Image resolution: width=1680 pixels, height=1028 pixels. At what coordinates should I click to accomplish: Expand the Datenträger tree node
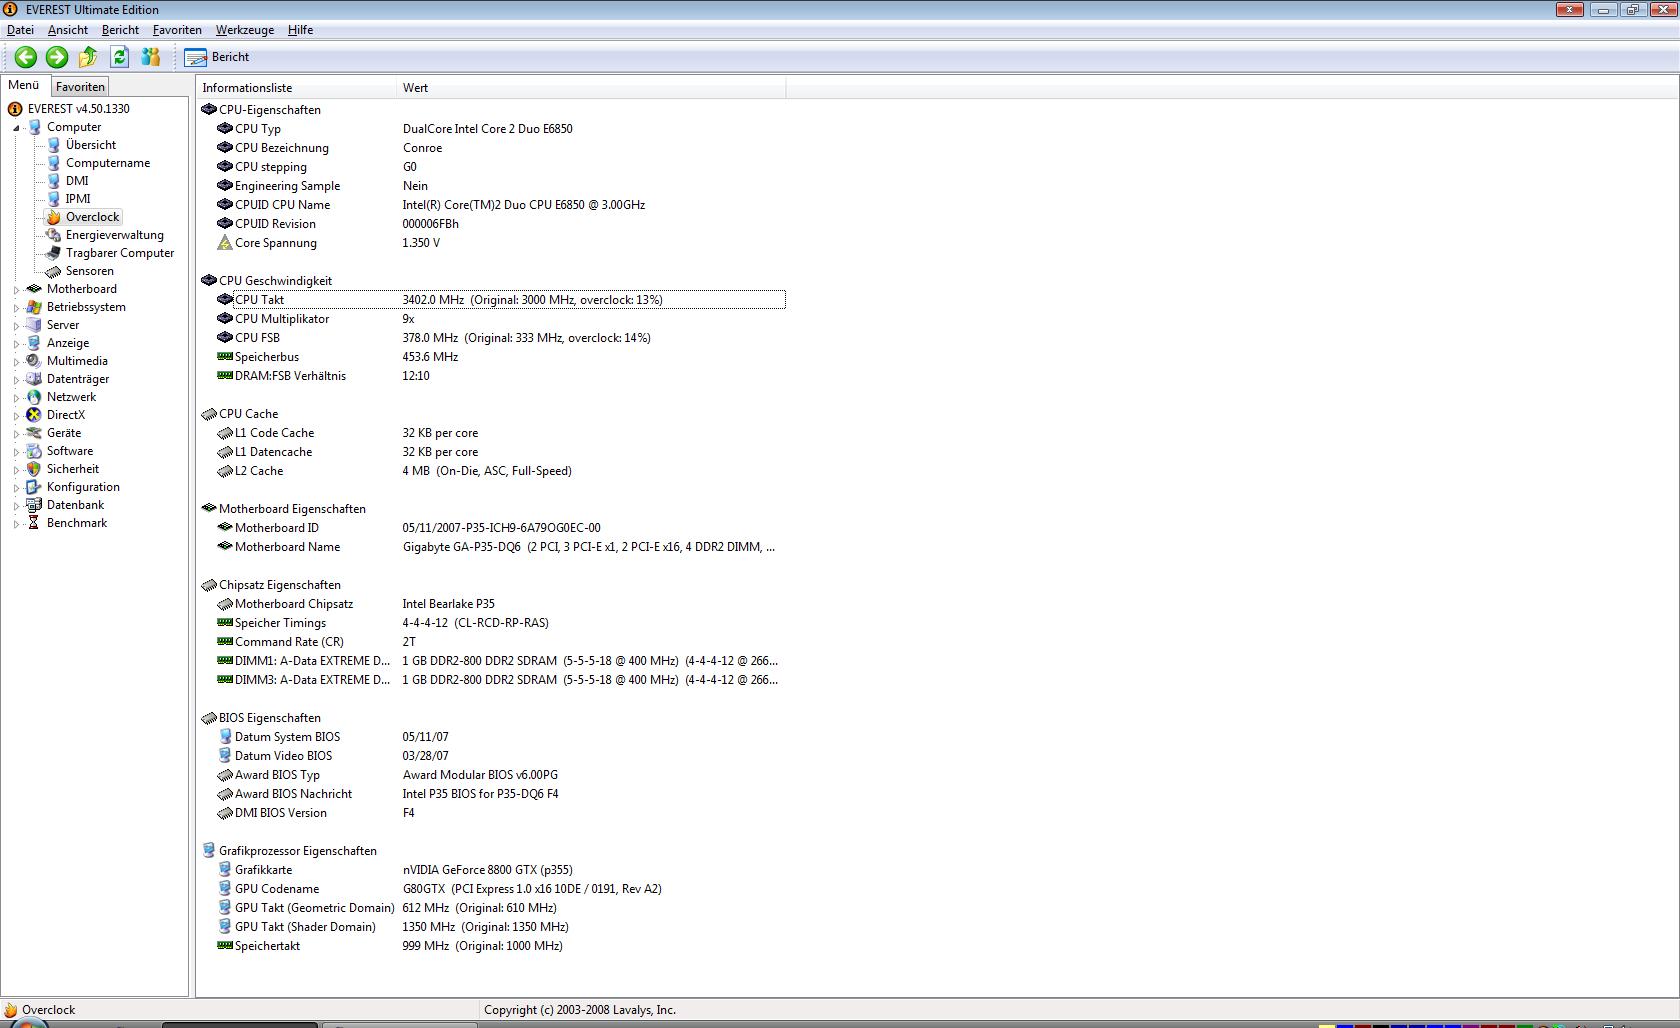point(16,380)
